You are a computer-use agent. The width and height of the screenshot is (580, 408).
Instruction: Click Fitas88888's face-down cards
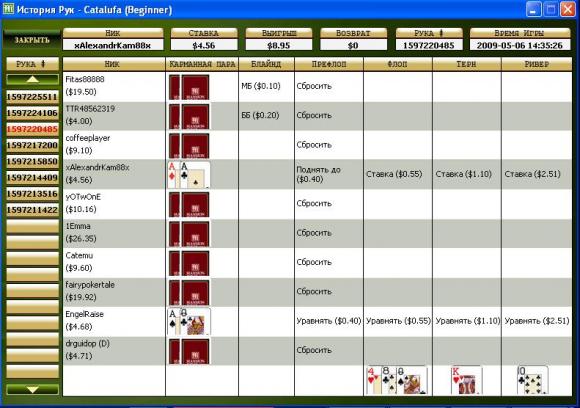pyautogui.click(x=189, y=87)
